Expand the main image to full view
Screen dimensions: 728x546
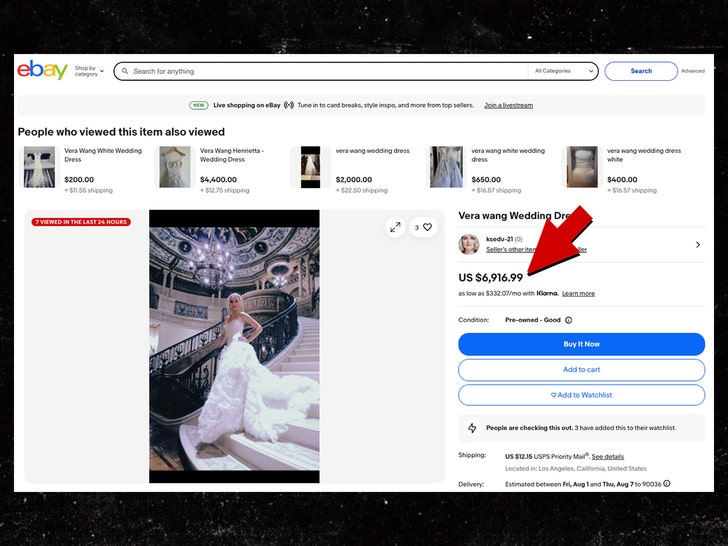(x=395, y=227)
